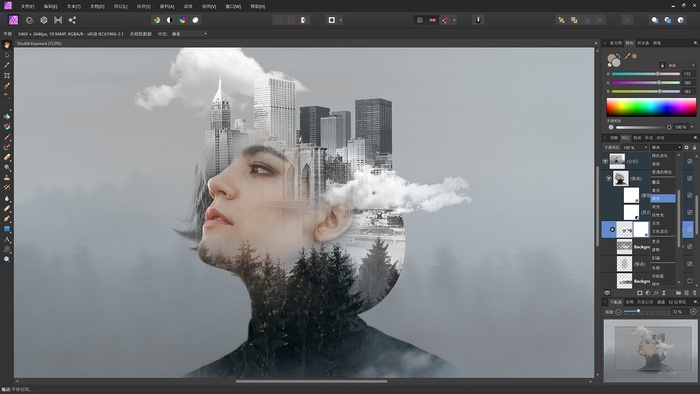Image resolution: width=700 pixels, height=394 pixels.
Task: Zoom out with navigator minus button
Action: click(618, 311)
